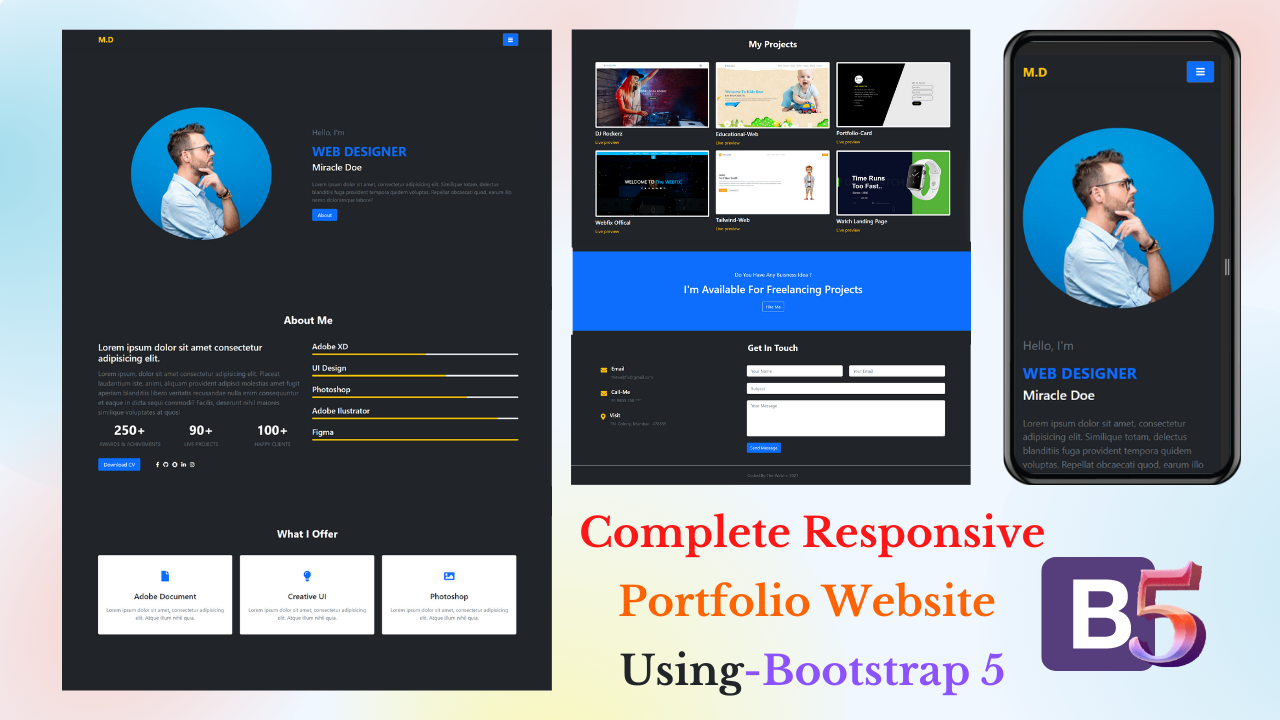Click the Adobe XD skill progress bar
This screenshot has width=1280, height=720.
(414, 354)
